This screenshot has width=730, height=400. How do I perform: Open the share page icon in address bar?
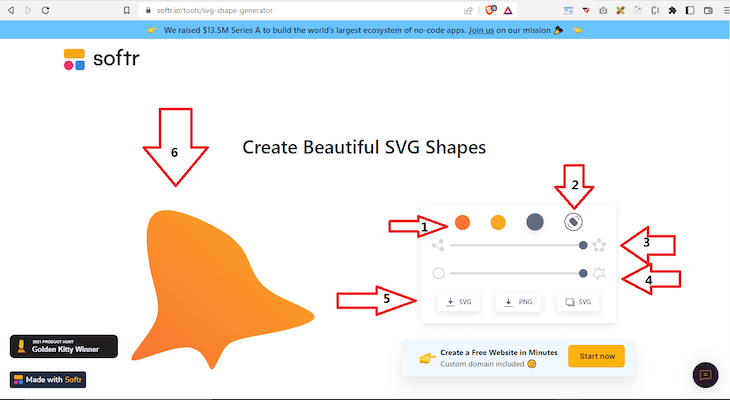click(x=468, y=10)
